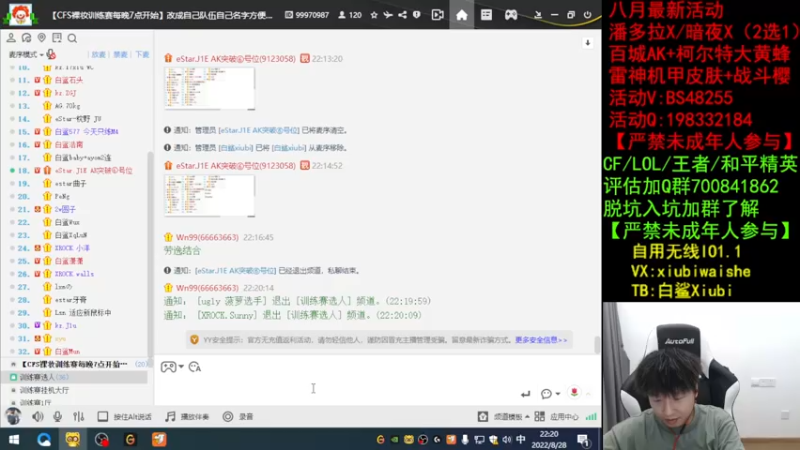Open the 应用中心 app center

click(x=556, y=417)
